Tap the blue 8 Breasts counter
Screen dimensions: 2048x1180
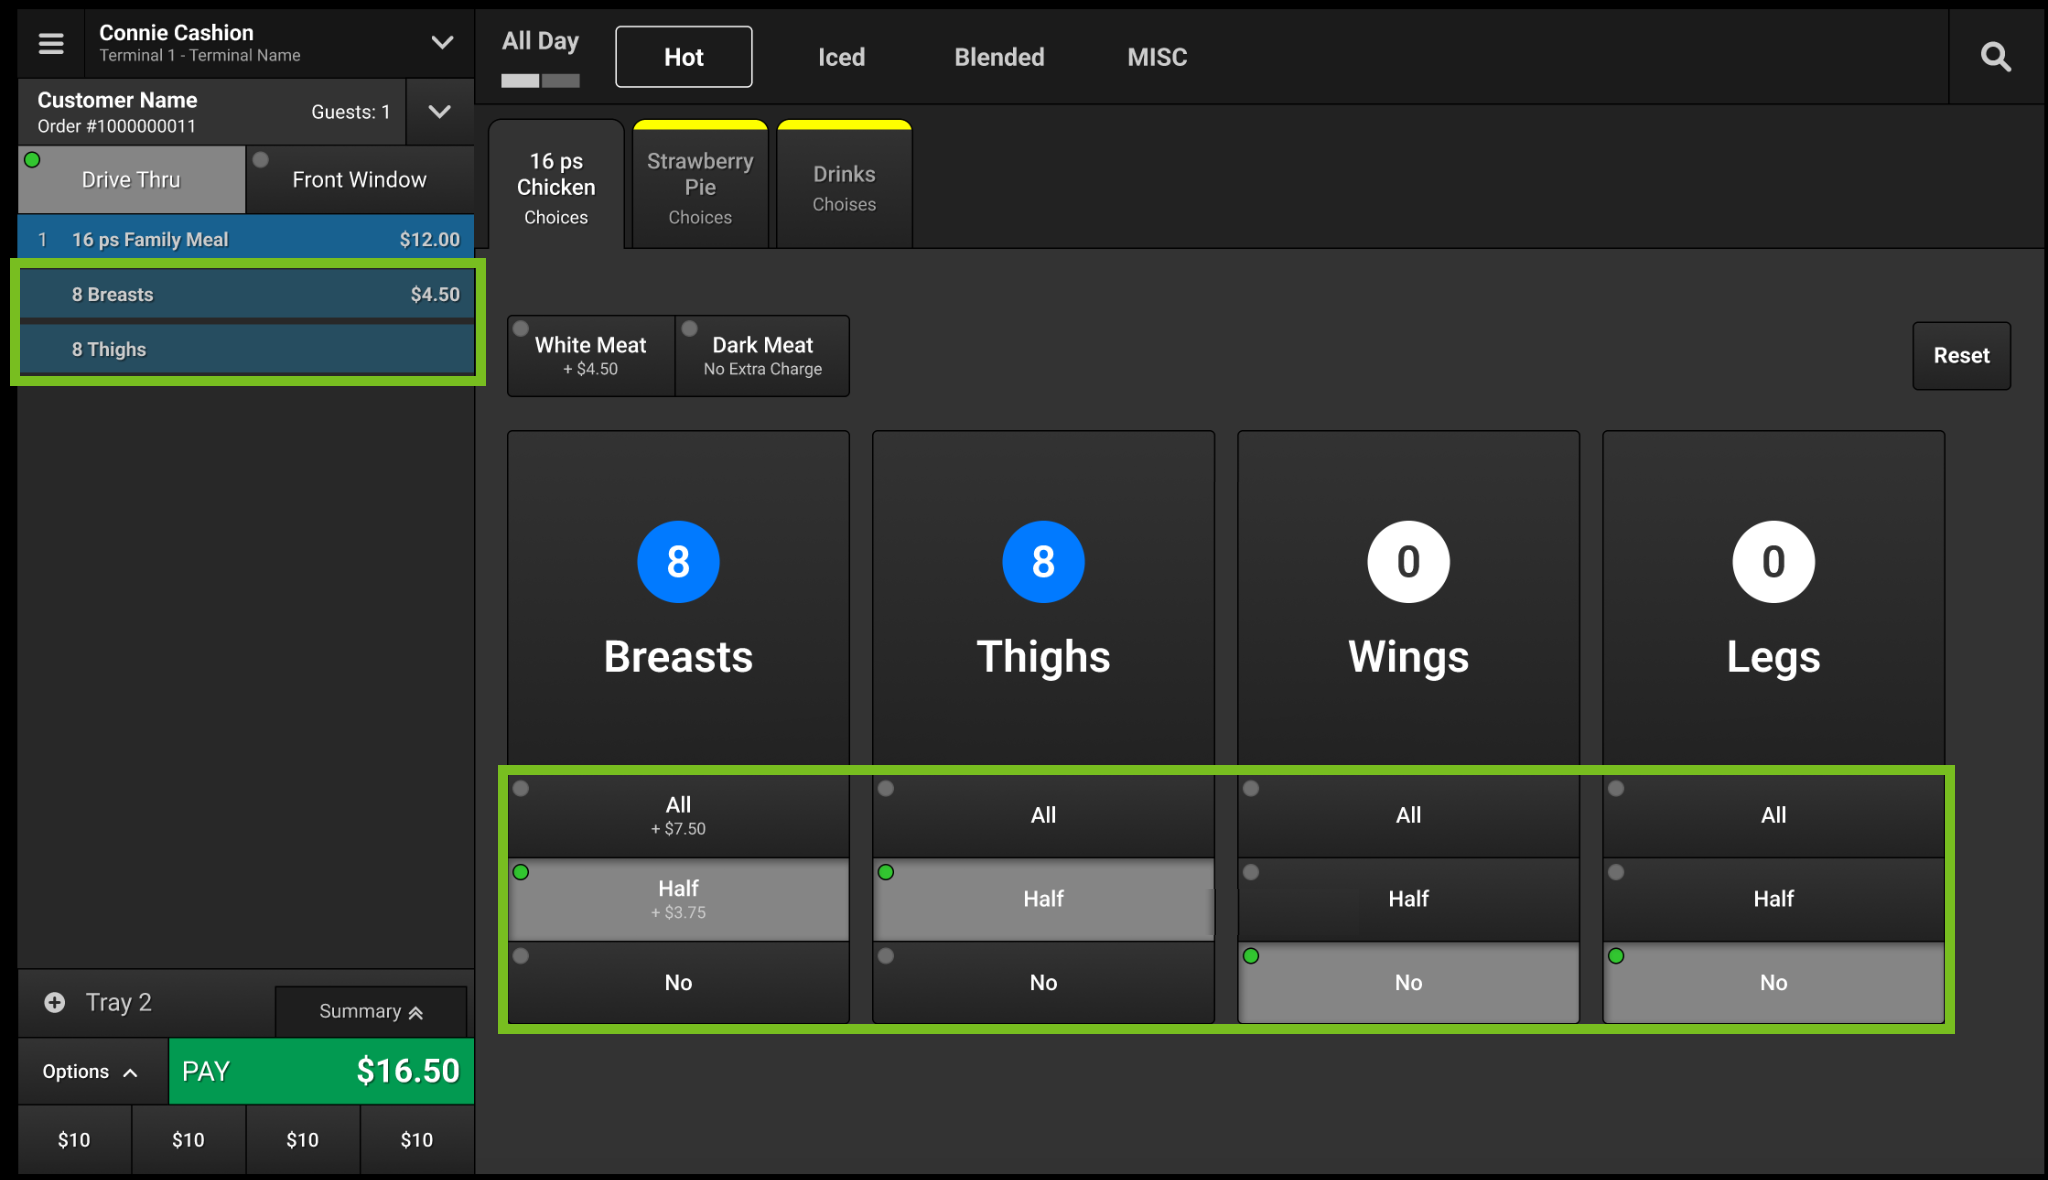(x=678, y=562)
